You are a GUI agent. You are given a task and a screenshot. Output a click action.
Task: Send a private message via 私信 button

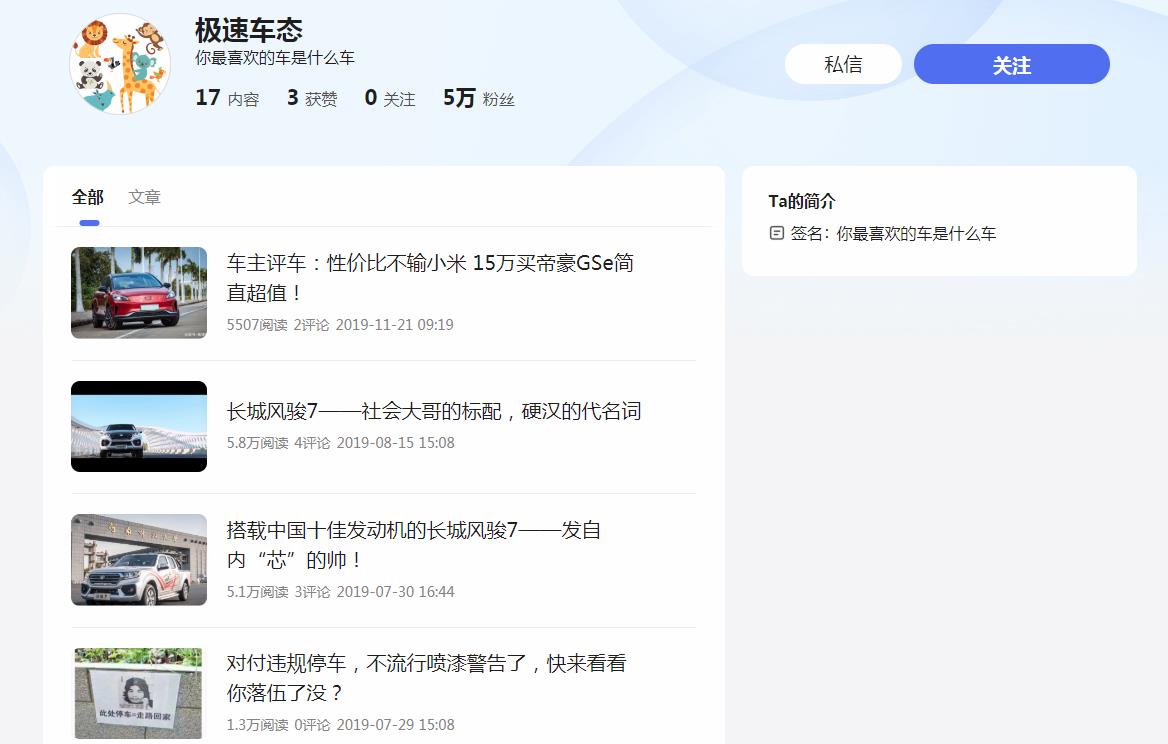coord(843,64)
